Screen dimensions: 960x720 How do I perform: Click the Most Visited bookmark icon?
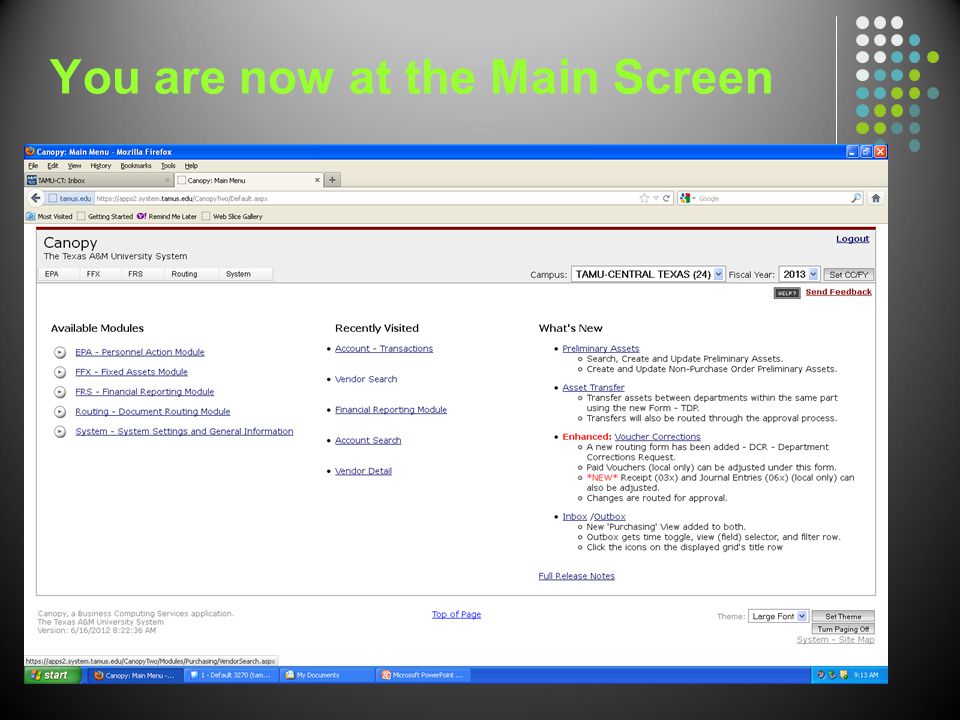point(31,216)
